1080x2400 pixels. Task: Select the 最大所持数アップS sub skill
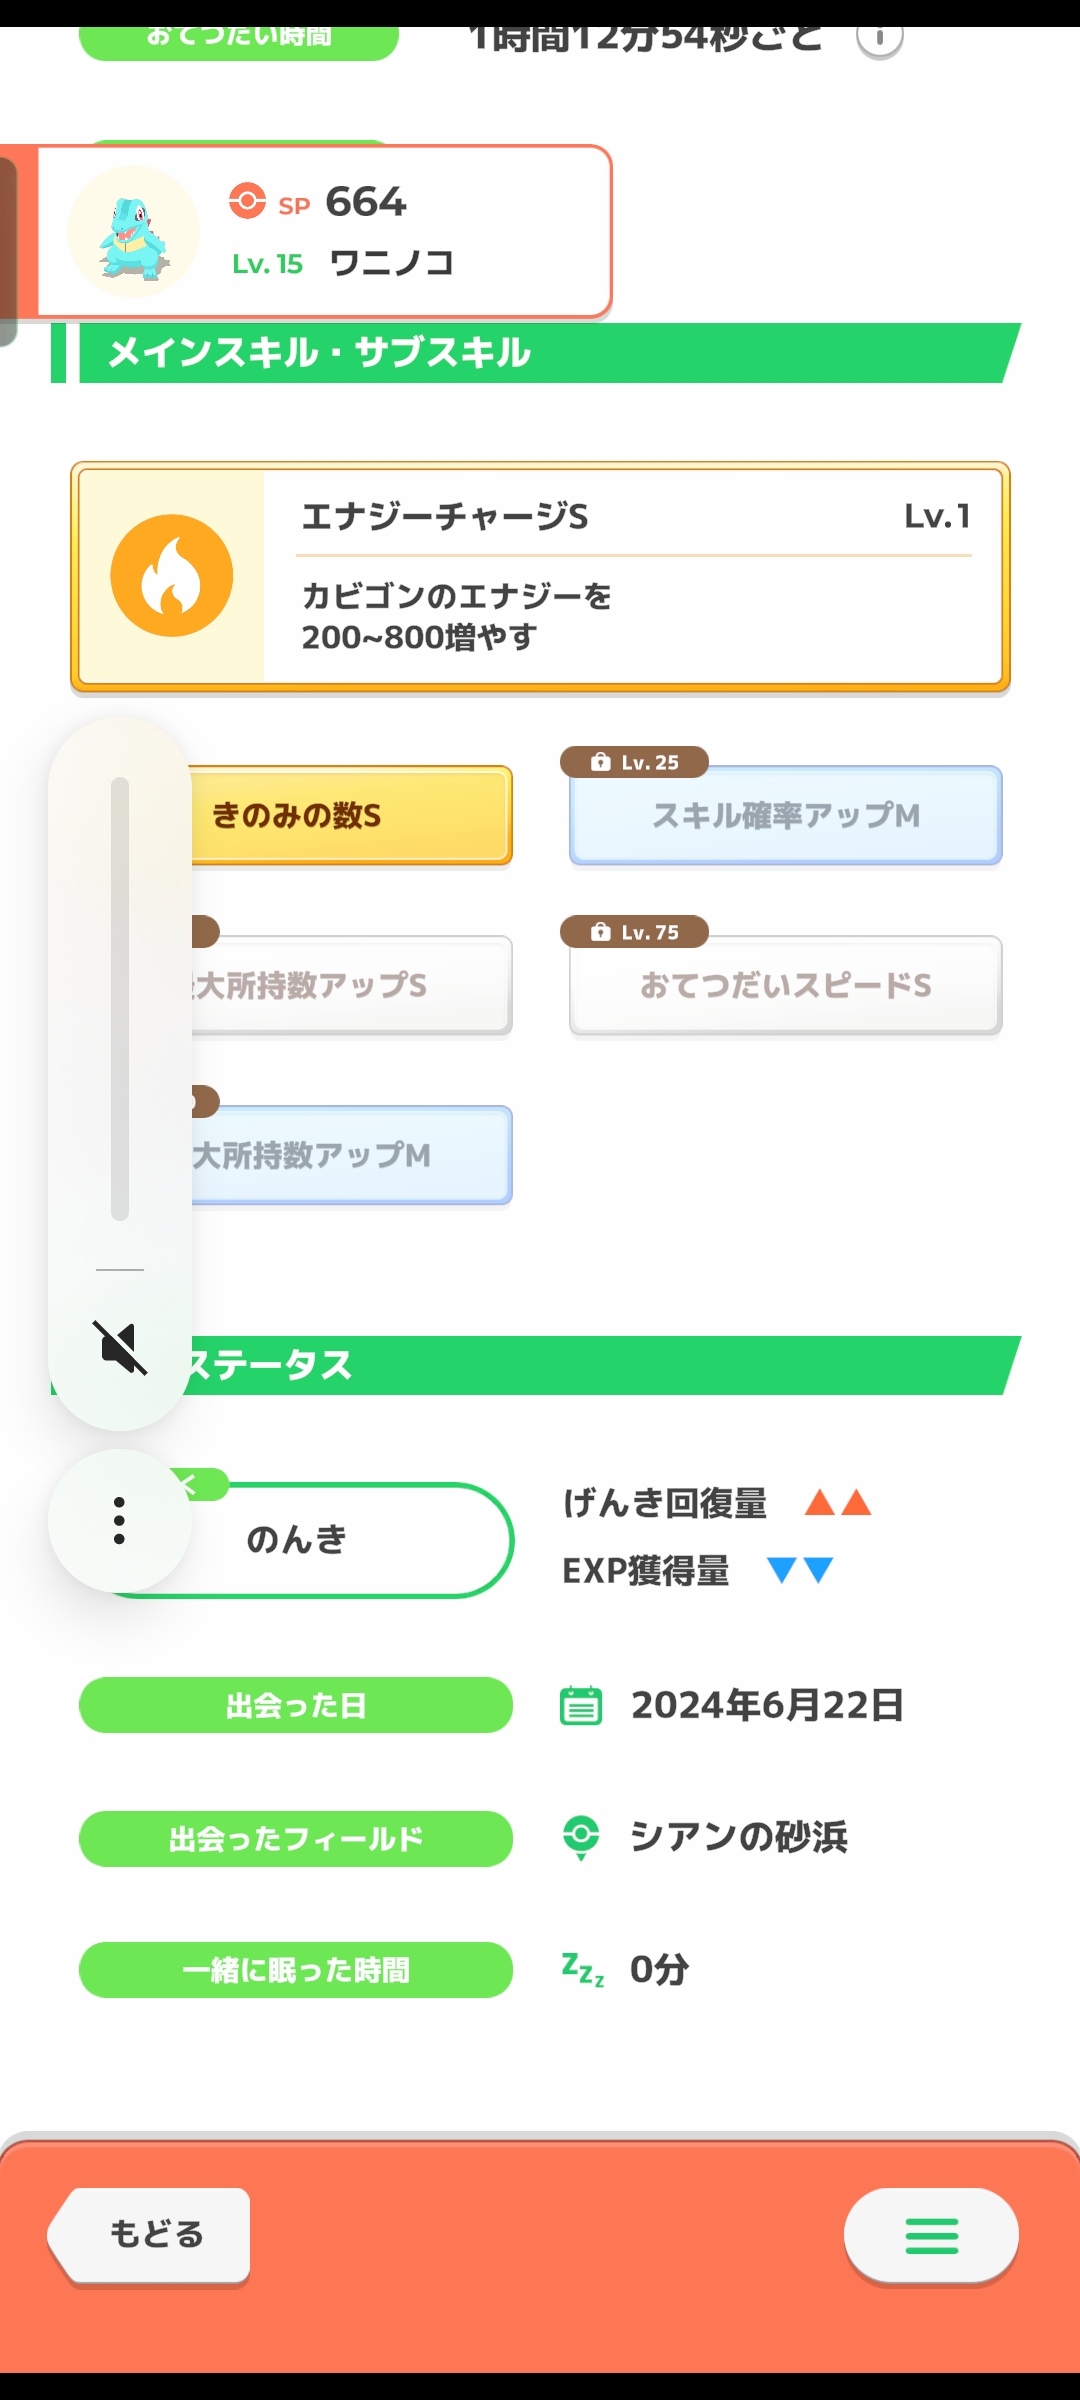pyautogui.click(x=350, y=986)
